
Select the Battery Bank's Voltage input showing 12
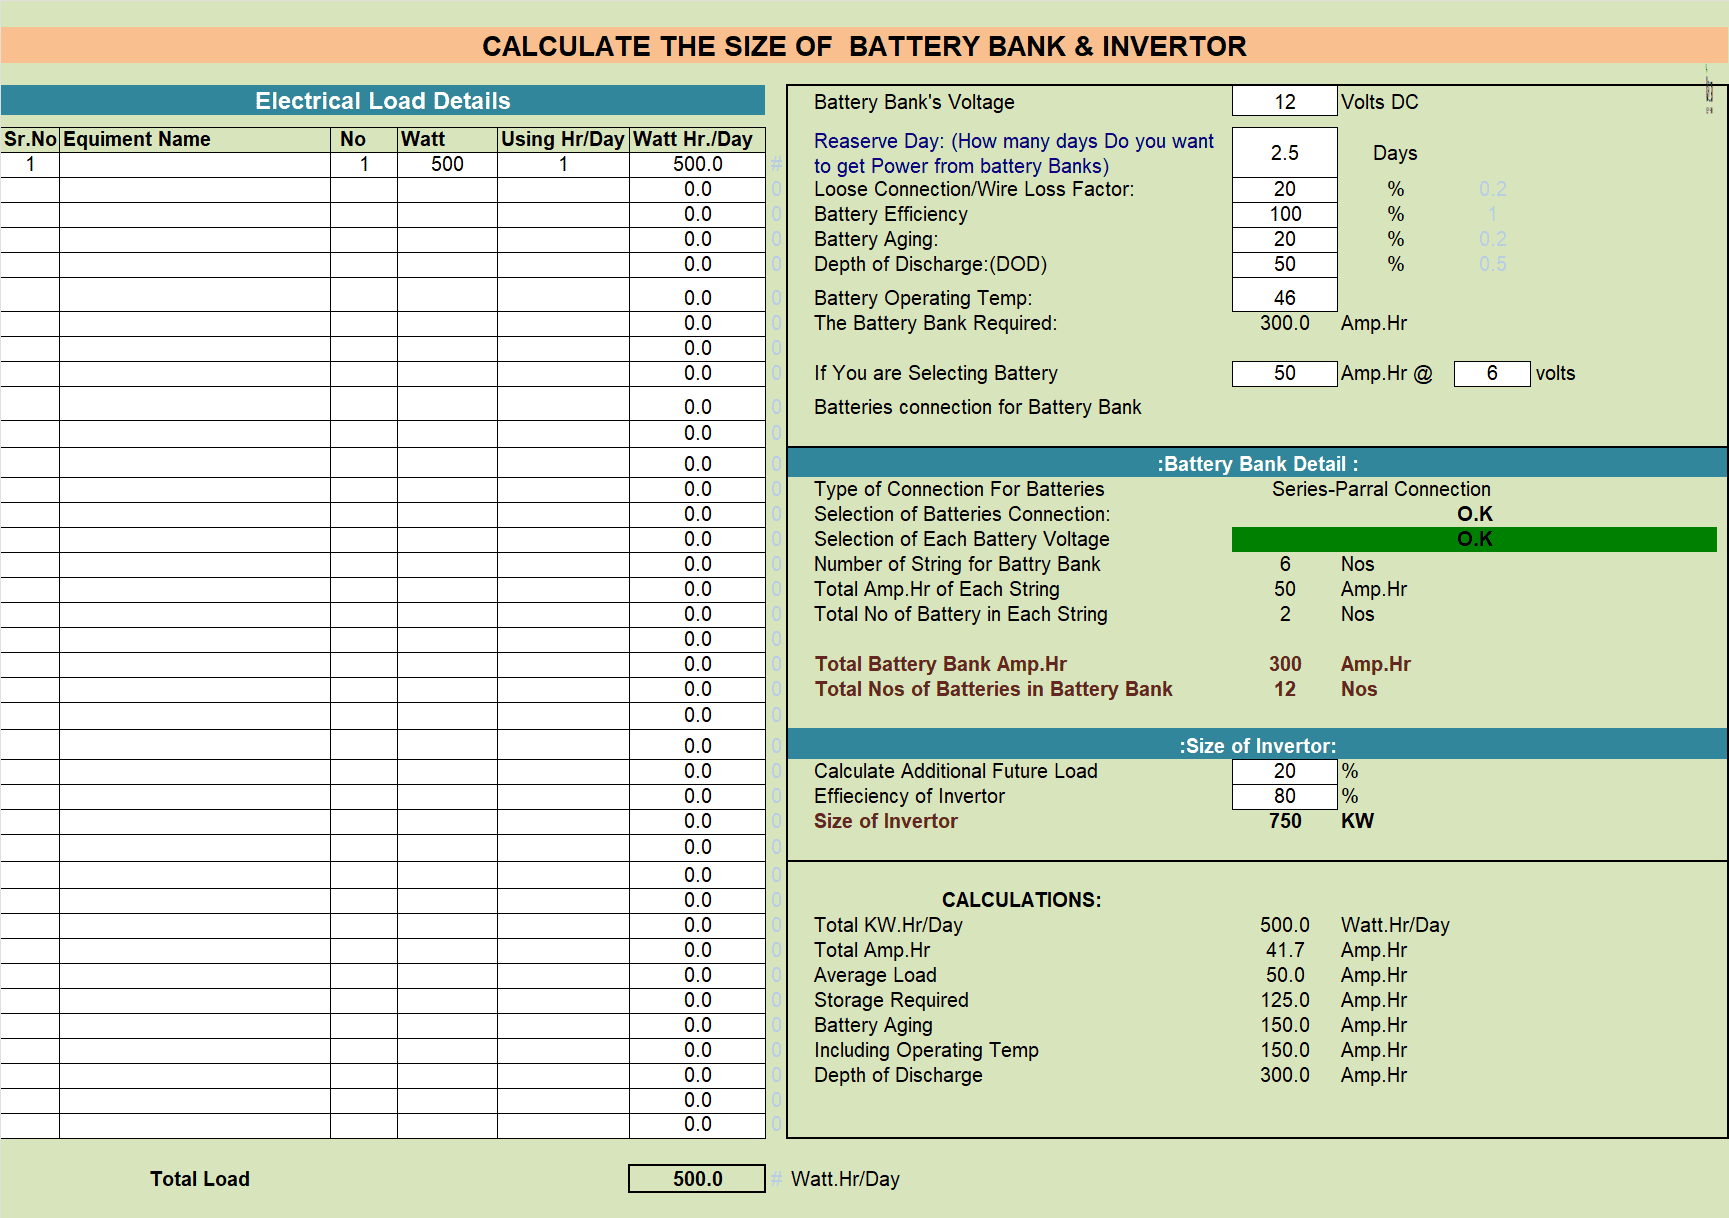coord(1284,102)
